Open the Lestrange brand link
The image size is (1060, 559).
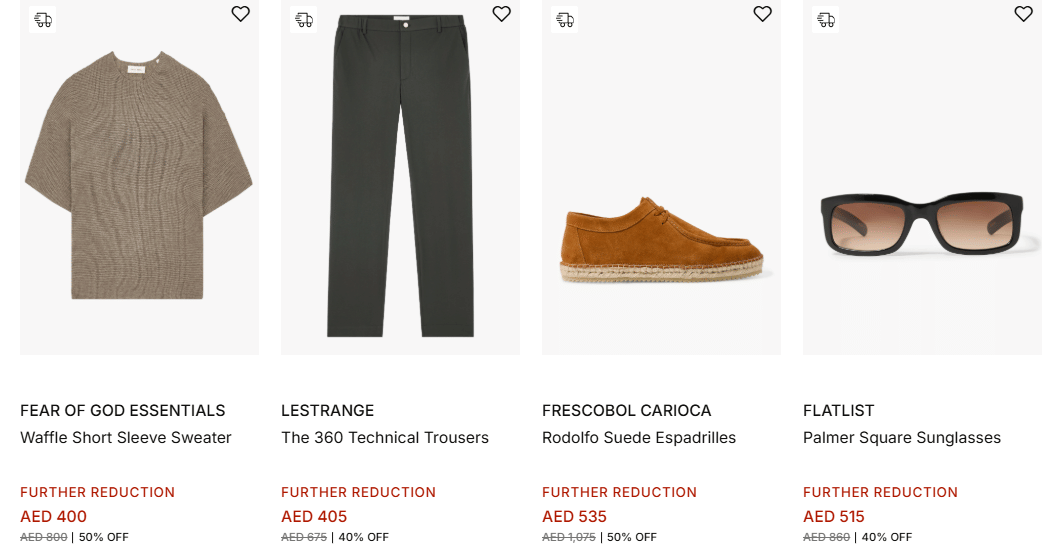(x=327, y=411)
